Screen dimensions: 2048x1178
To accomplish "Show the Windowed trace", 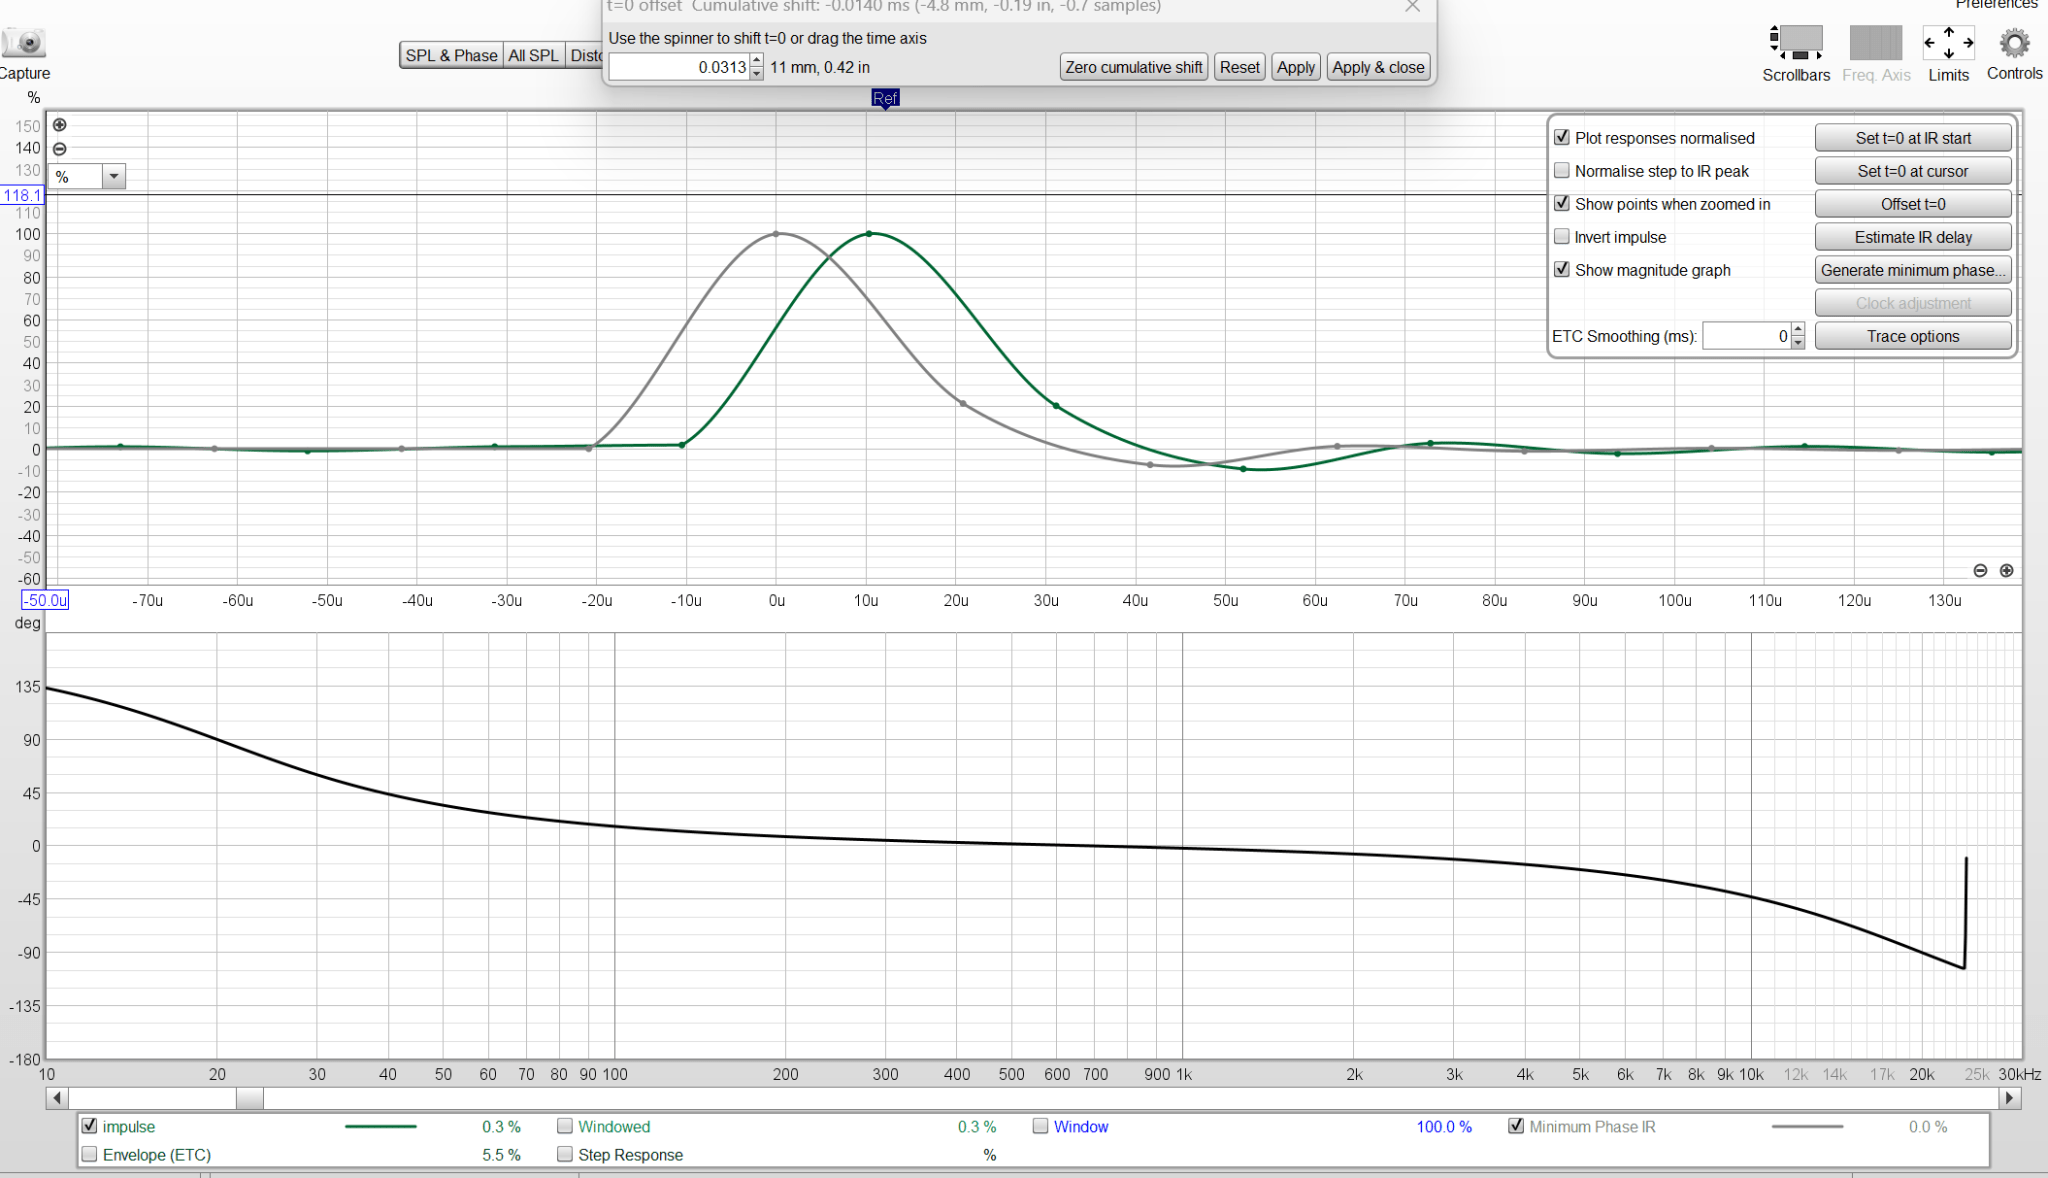I will [565, 1126].
